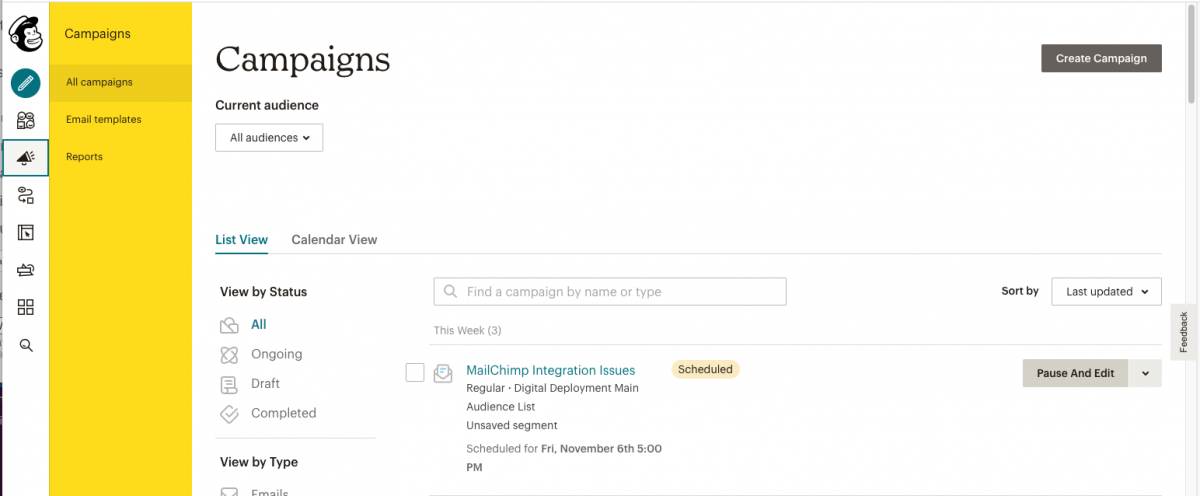1200x496 pixels.
Task: Check the MailChimp Integration Issues checkbox
Action: click(415, 372)
